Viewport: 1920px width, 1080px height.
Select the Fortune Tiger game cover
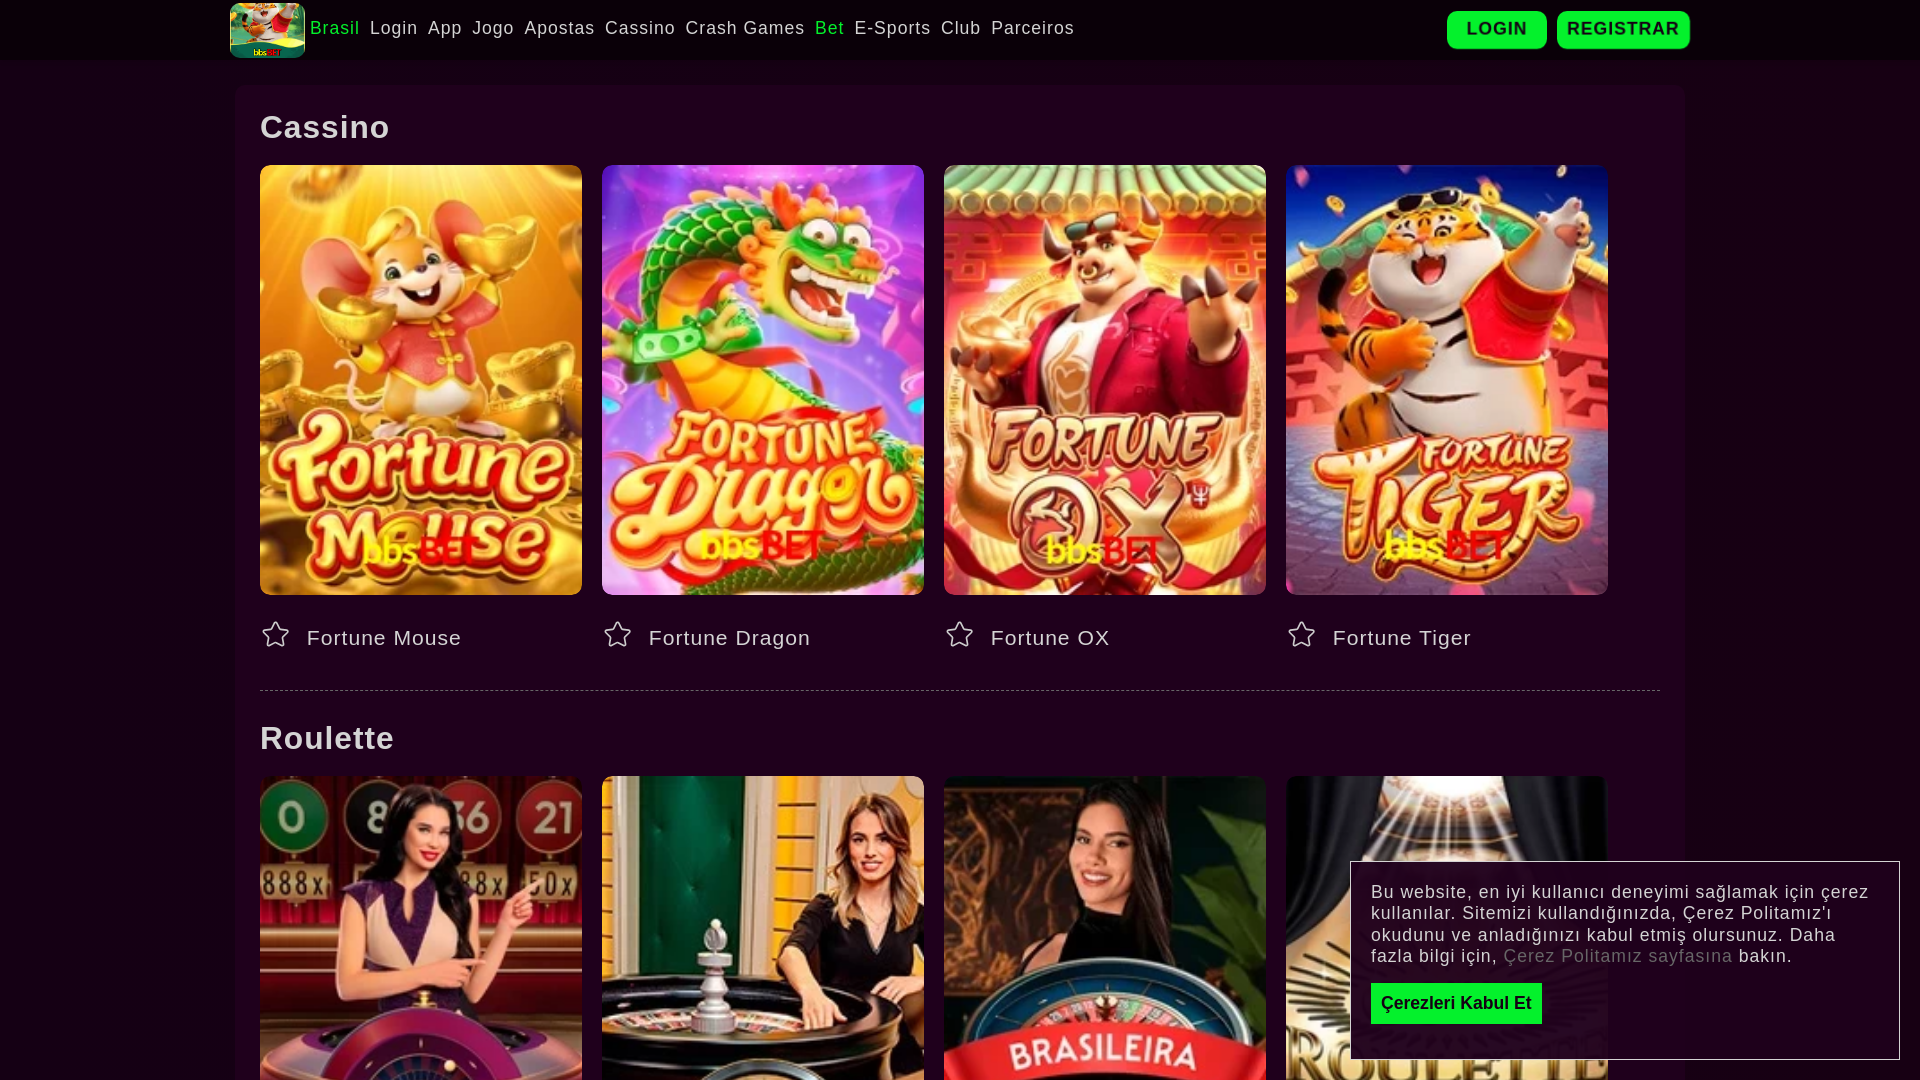[1447, 380]
